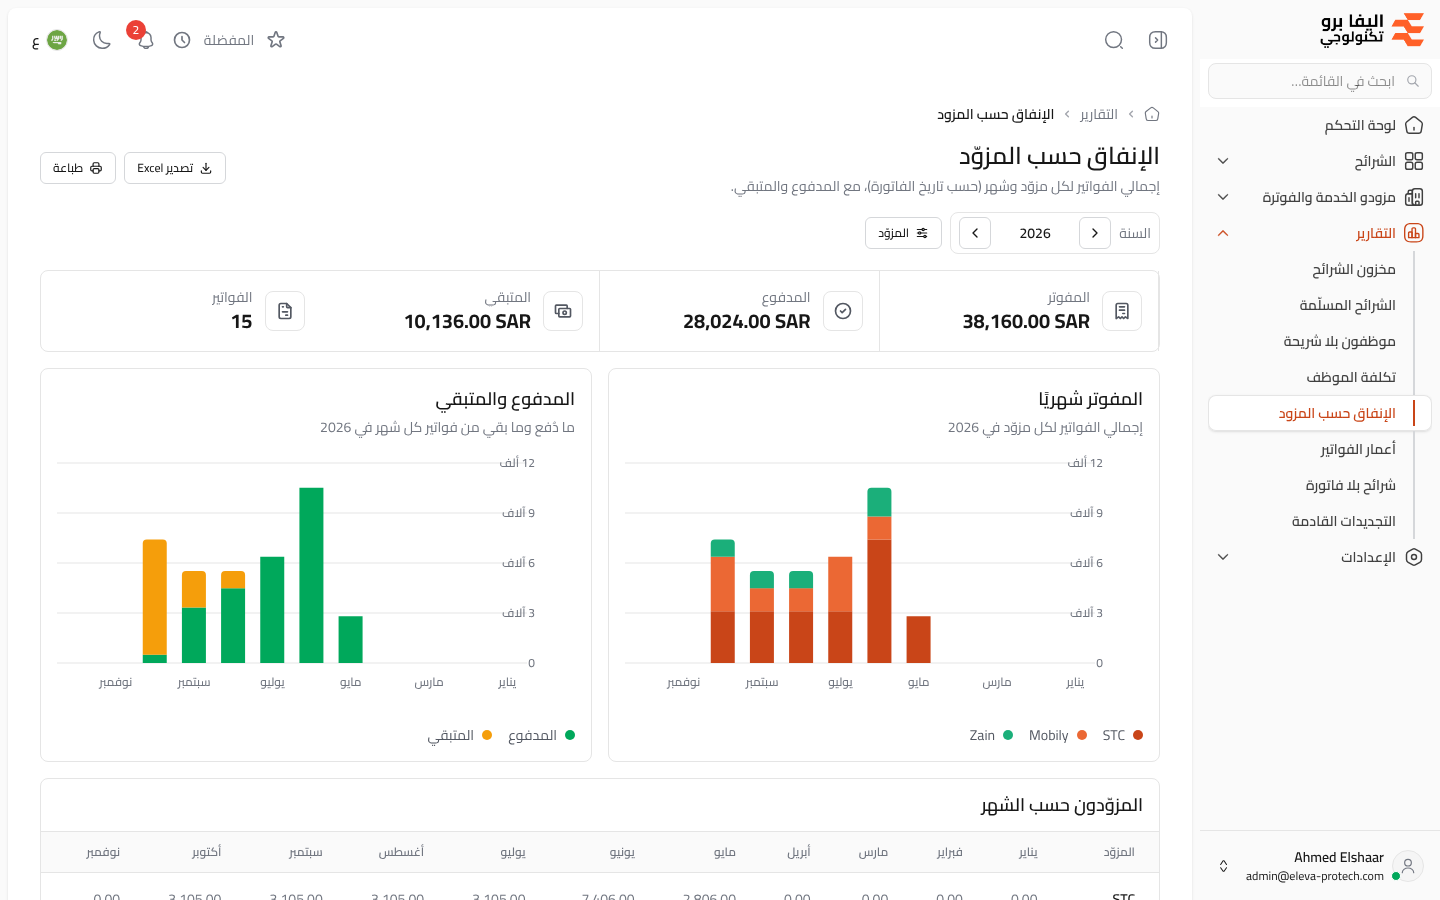Go to home via breadcrumb house icon
This screenshot has height=900, width=1440.
tap(1152, 114)
